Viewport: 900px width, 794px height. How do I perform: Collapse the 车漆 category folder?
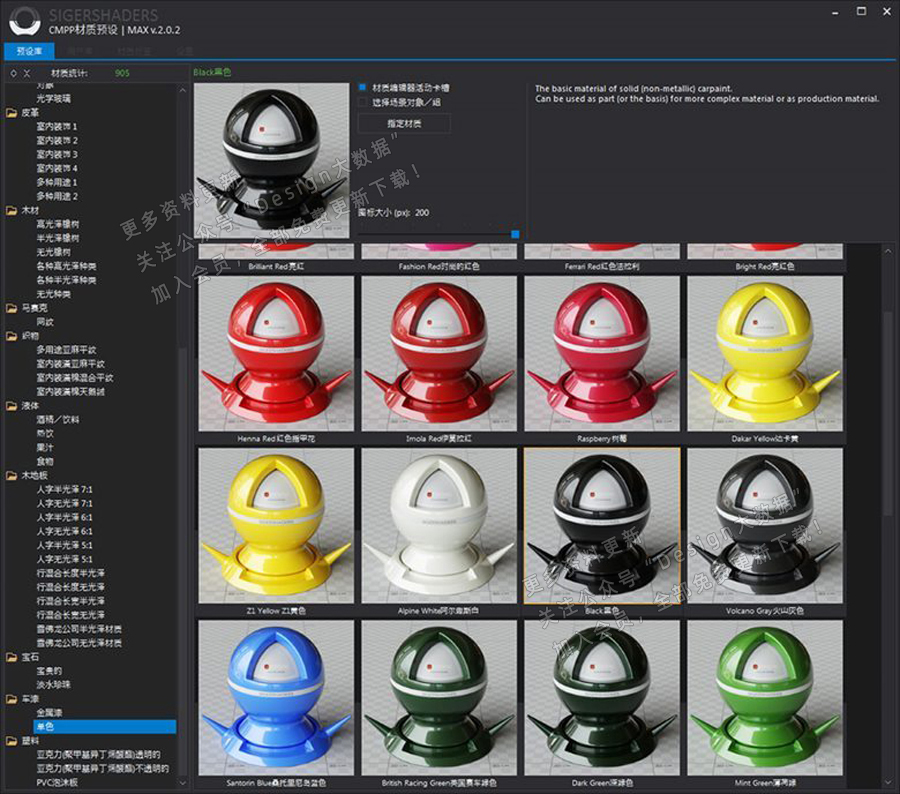[x=12, y=699]
